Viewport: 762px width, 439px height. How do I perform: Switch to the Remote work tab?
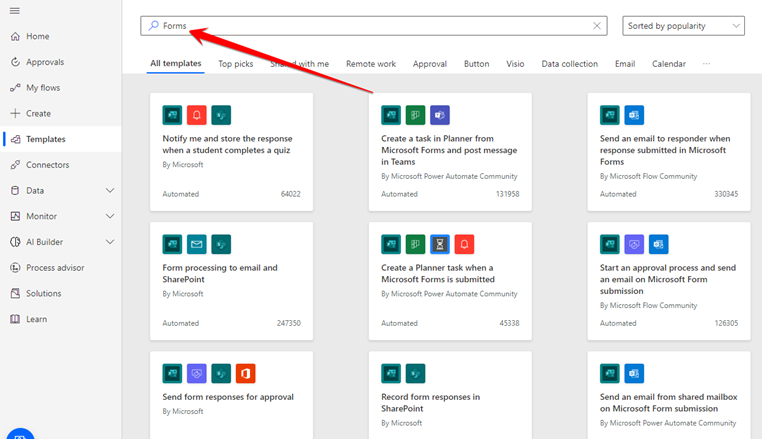(x=371, y=64)
